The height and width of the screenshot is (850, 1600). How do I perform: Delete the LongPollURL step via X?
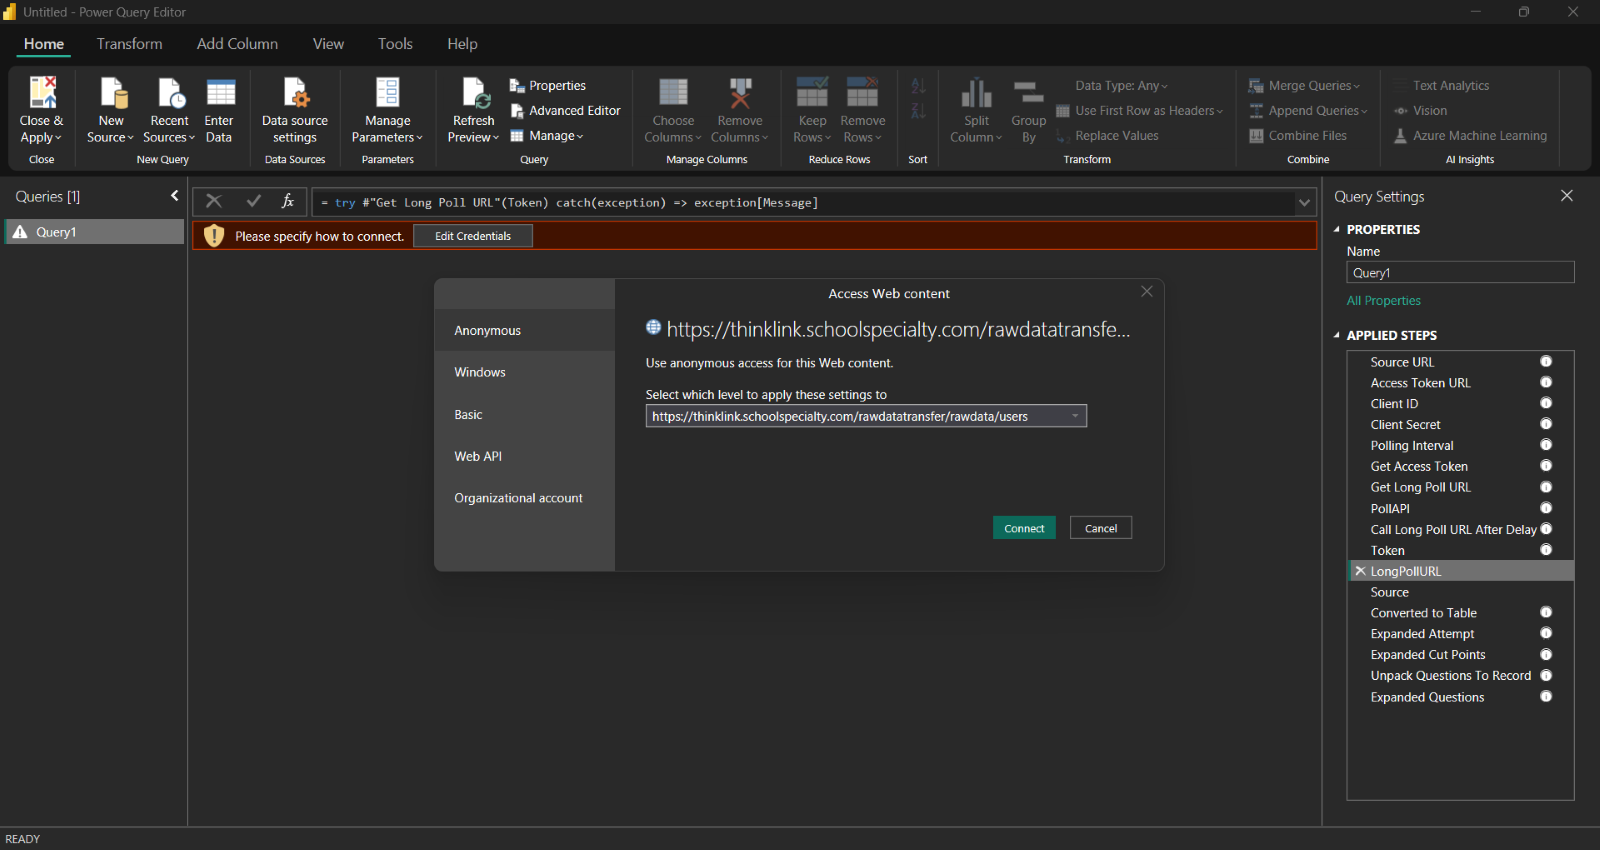[x=1360, y=571]
